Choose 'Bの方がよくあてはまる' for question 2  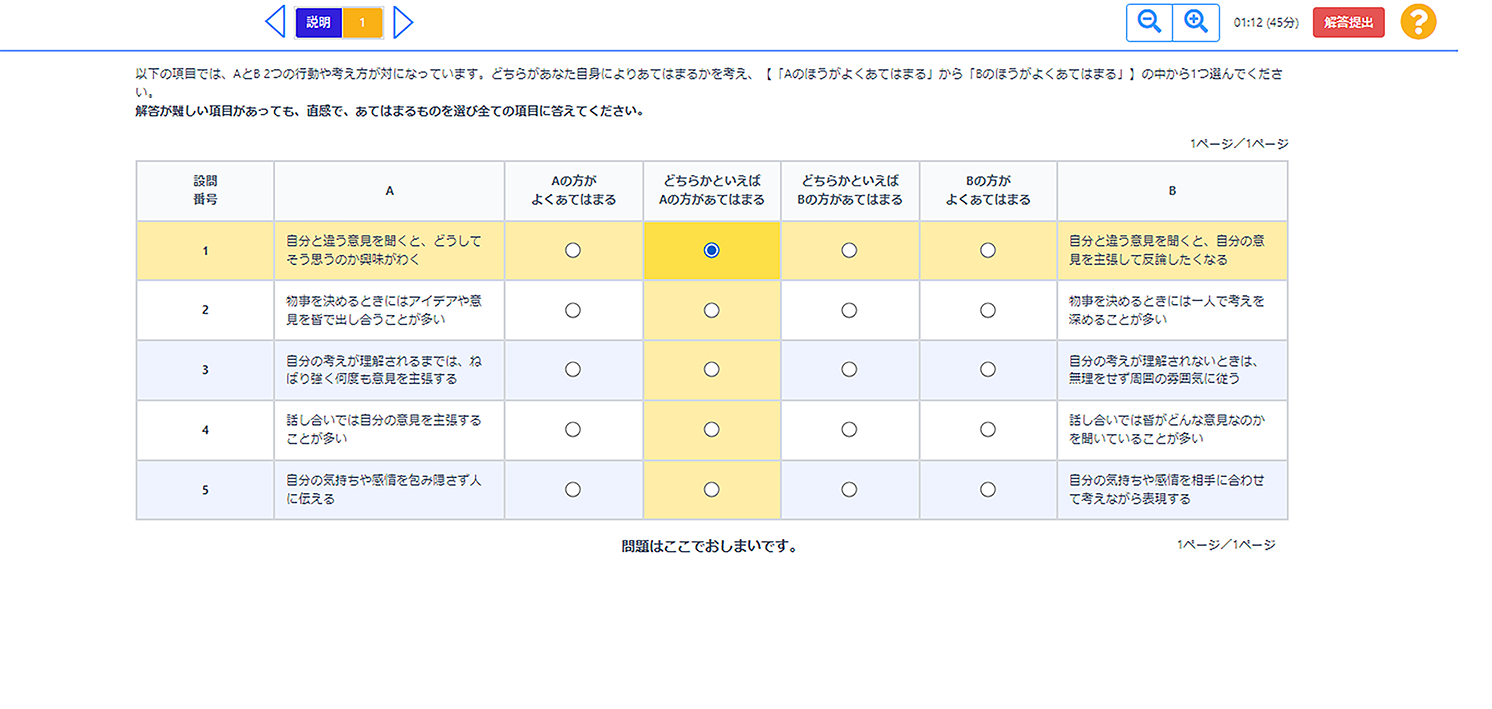(x=988, y=311)
